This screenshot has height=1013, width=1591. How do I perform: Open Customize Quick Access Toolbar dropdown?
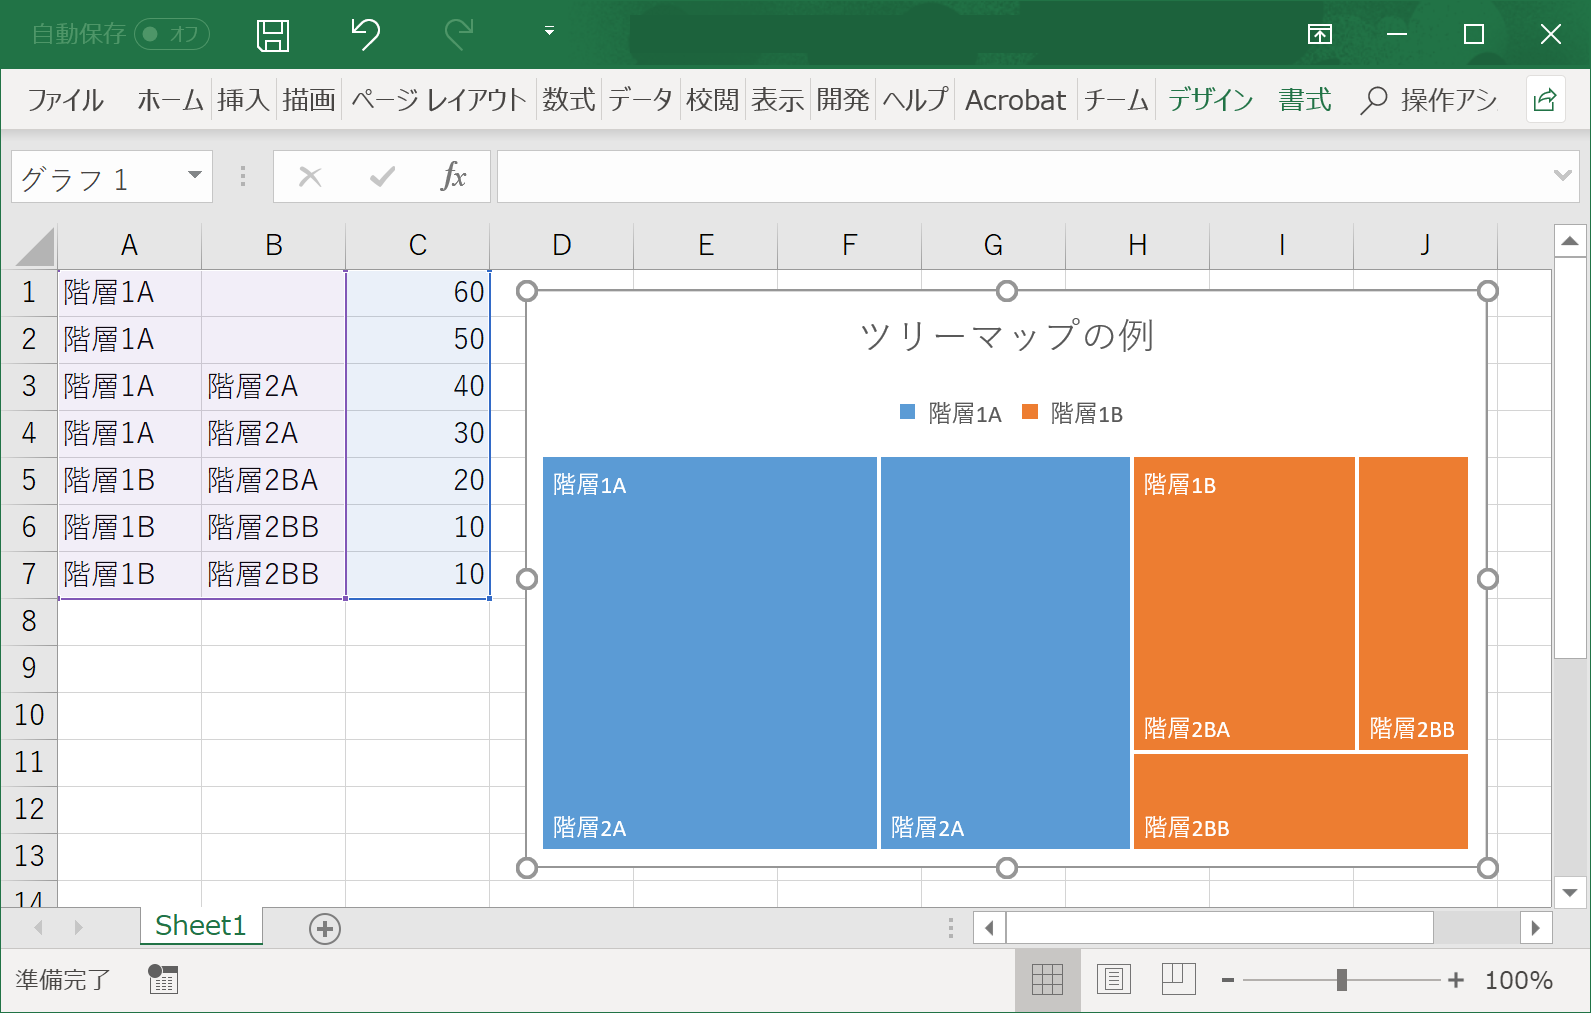pos(549,31)
